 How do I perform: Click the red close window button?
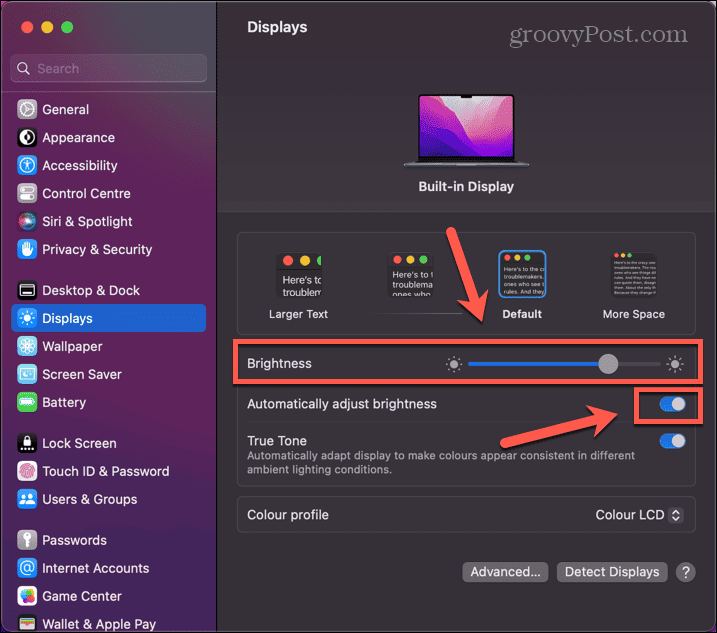(27, 27)
